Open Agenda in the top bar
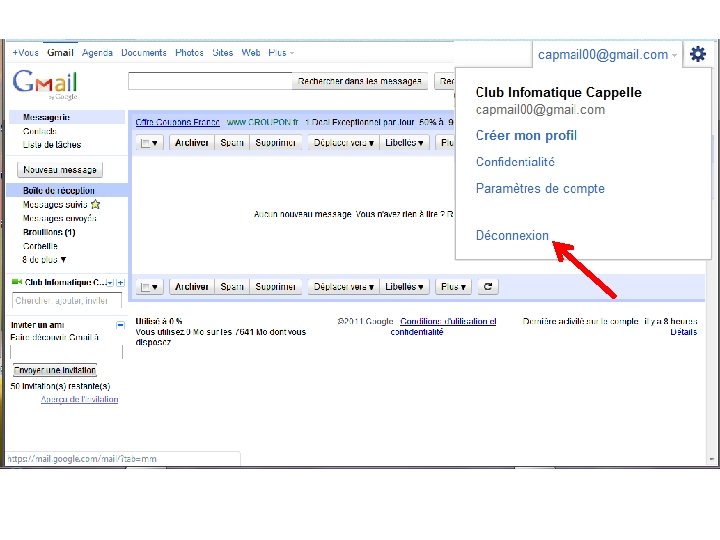 [x=97, y=53]
